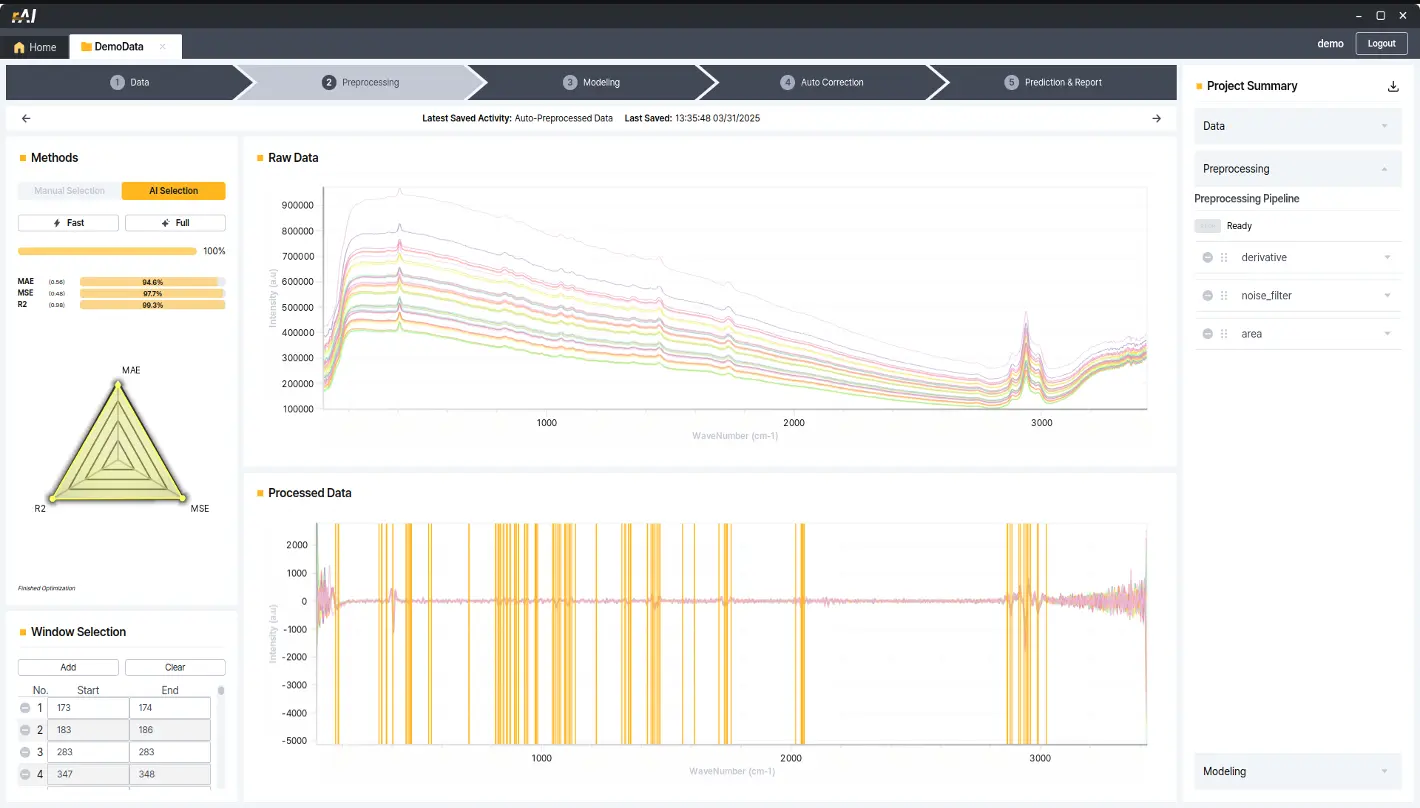Click the noise_filter step drag handle
The width and height of the screenshot is (1420, 808).
coord(1224,295)
